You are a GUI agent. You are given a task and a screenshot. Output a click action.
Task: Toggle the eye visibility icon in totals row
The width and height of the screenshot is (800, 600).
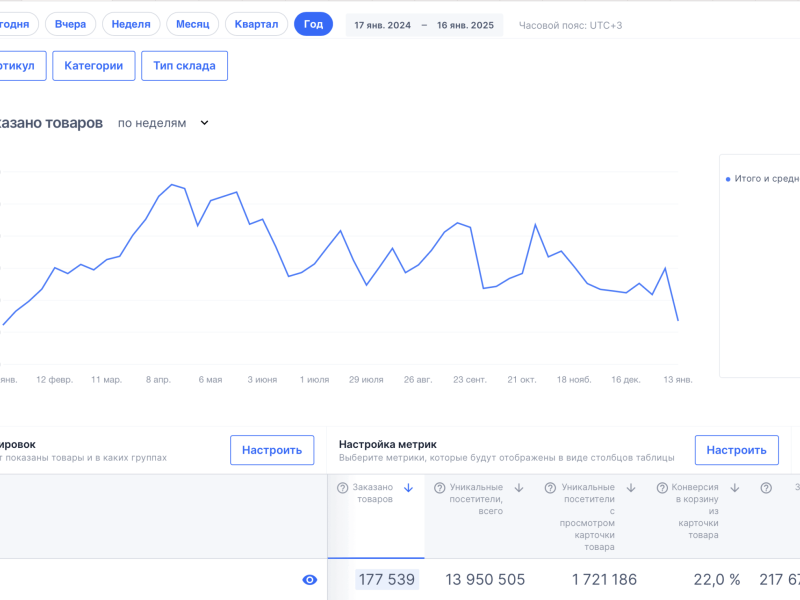tap(310, 580)
